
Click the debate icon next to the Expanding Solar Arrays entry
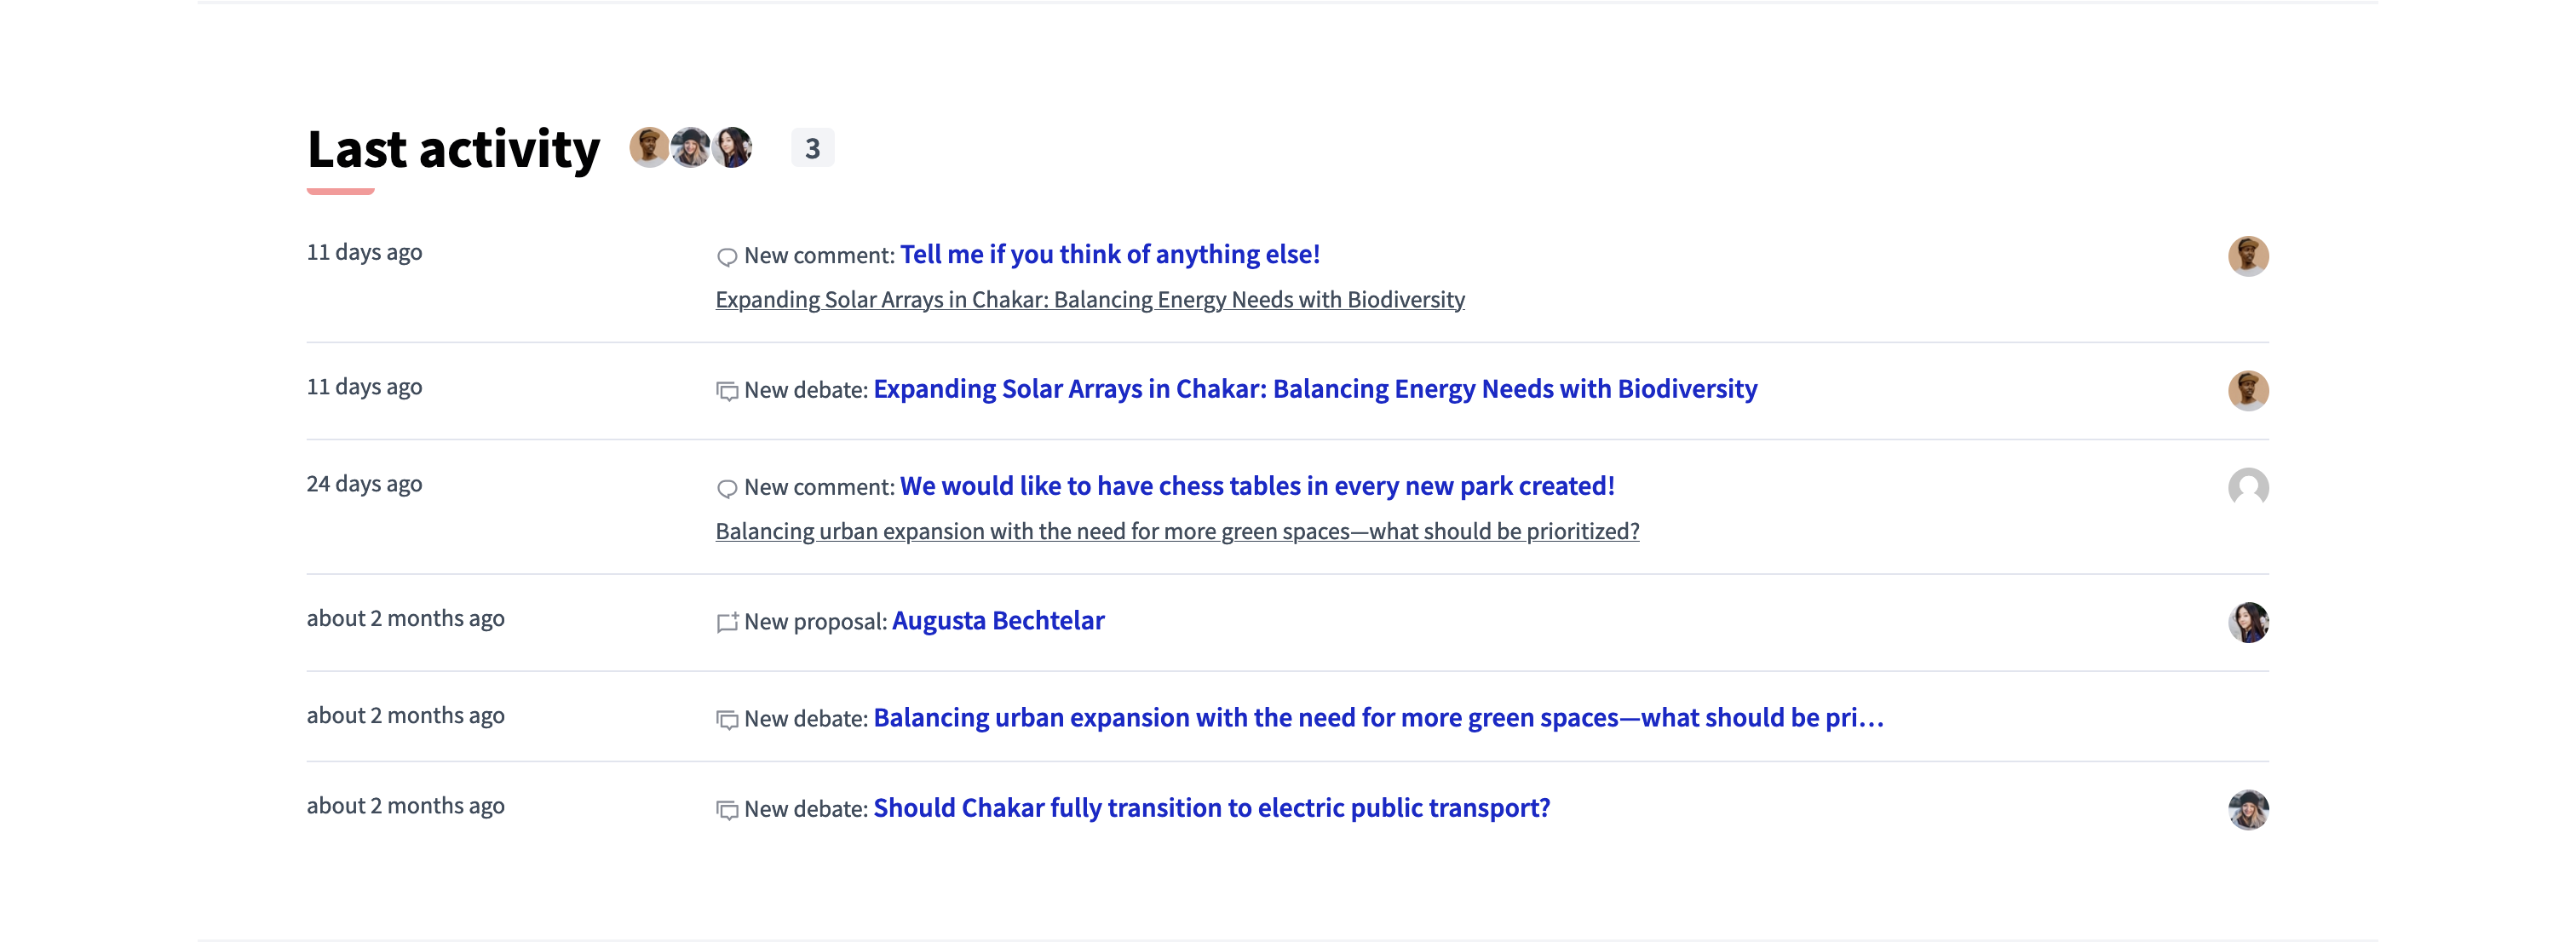coord(727,390)
